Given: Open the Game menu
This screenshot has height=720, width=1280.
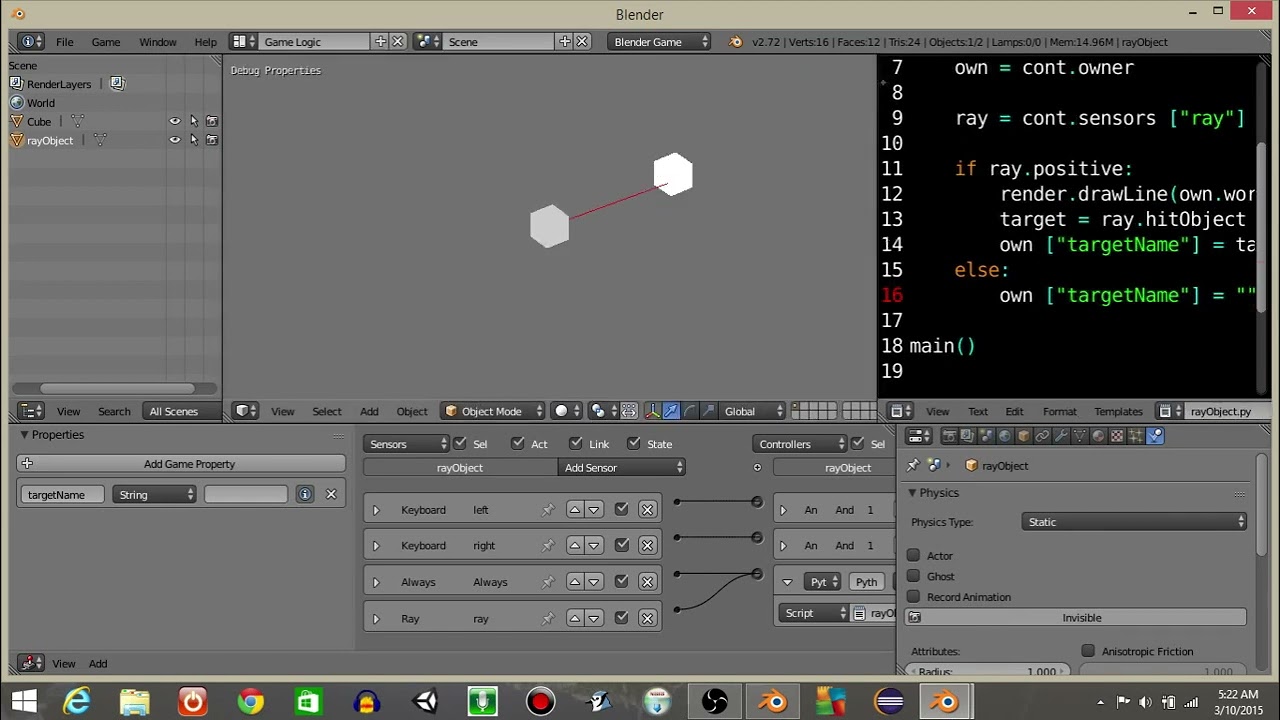Looking at the screenshot, I should point(106,42).
